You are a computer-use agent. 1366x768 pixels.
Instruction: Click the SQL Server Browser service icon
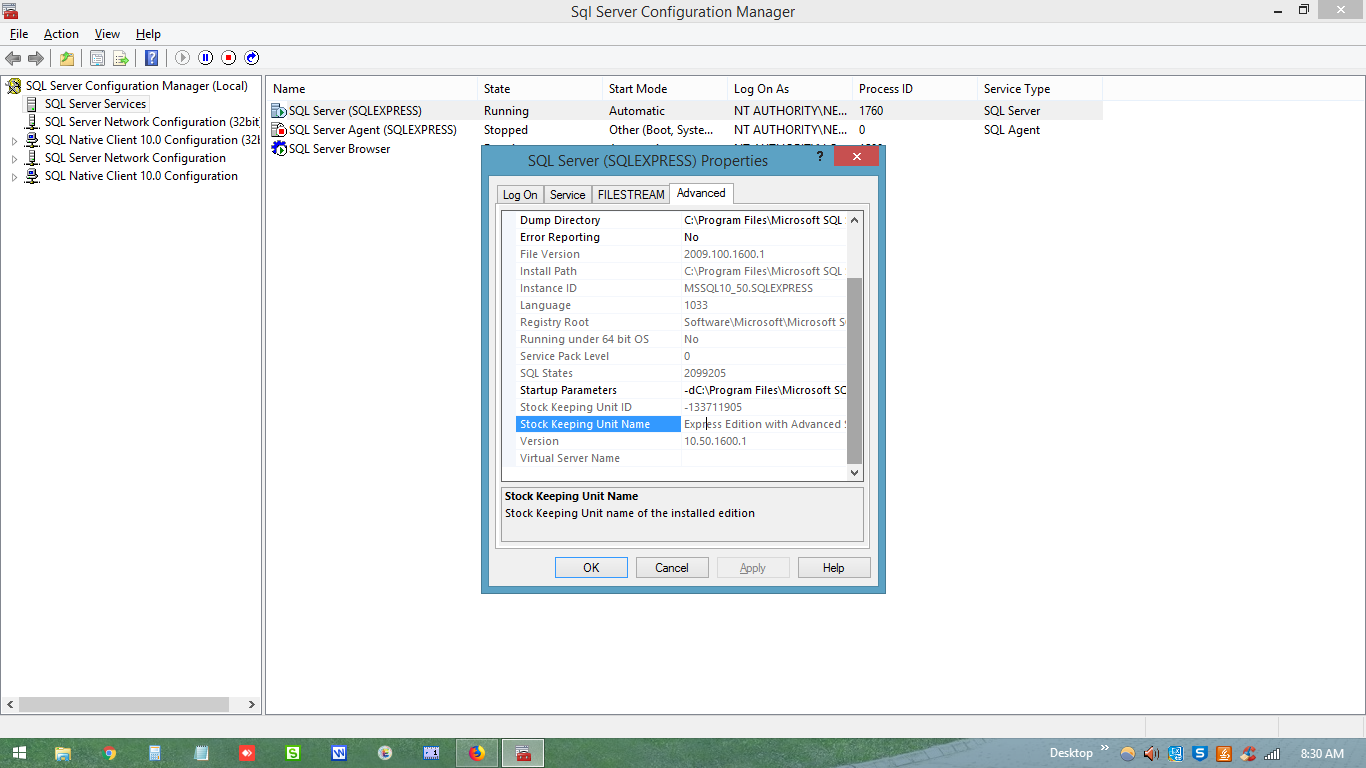pos(279,149)
